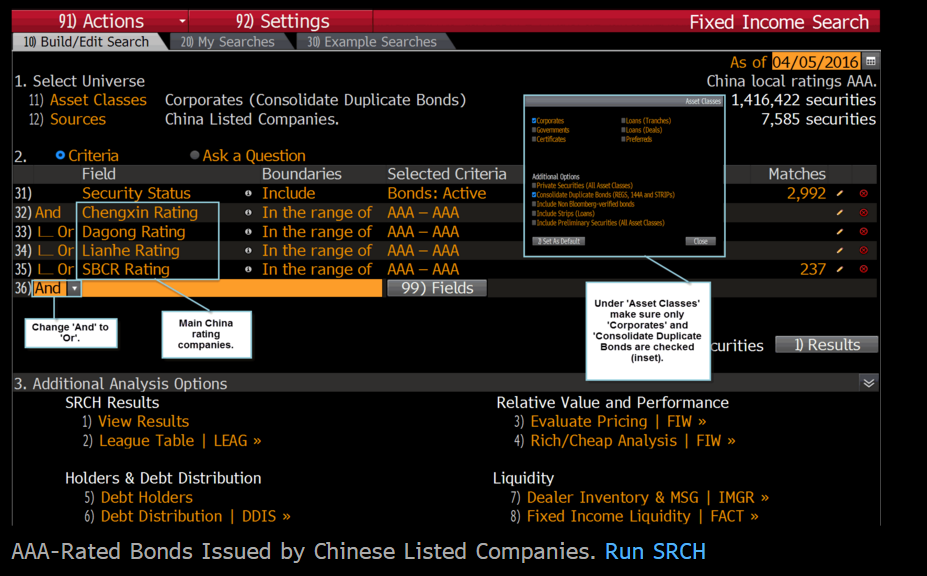The width and height of the screenshot is (927, 576).
Task: Open the My Searches tab
Action: (228, 41)
